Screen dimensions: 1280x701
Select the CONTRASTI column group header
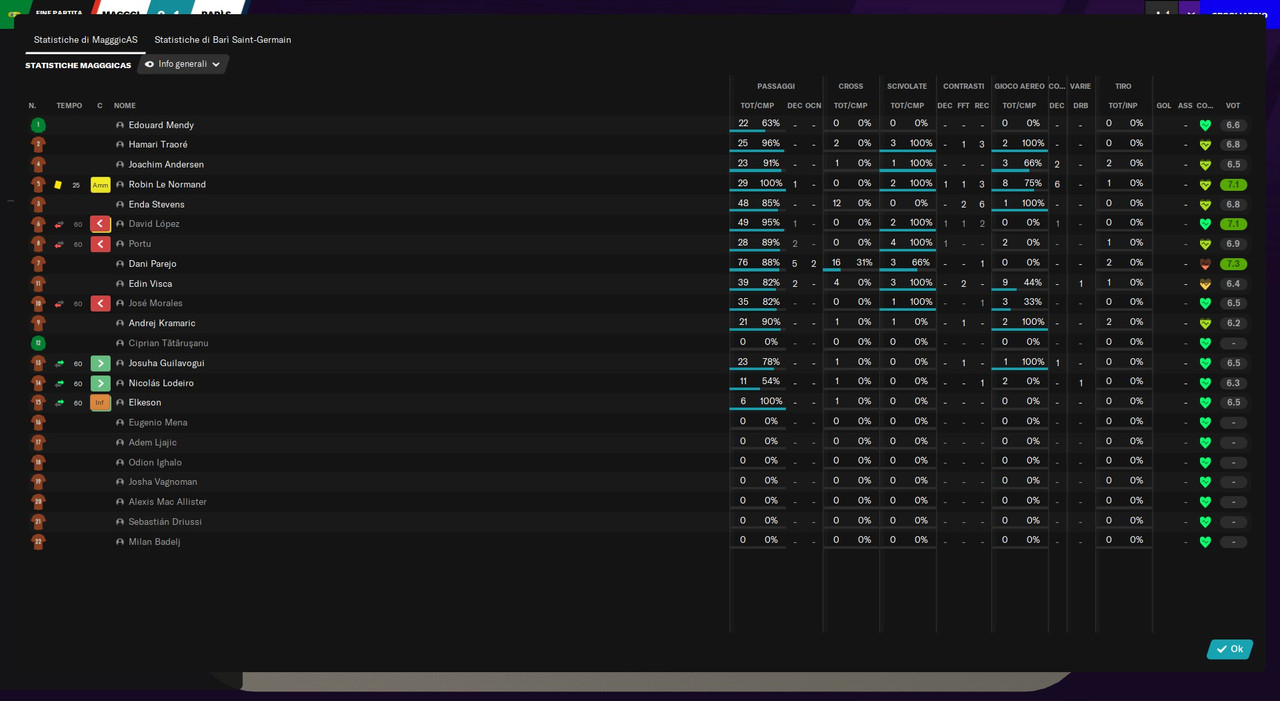(x=963, y=86)
